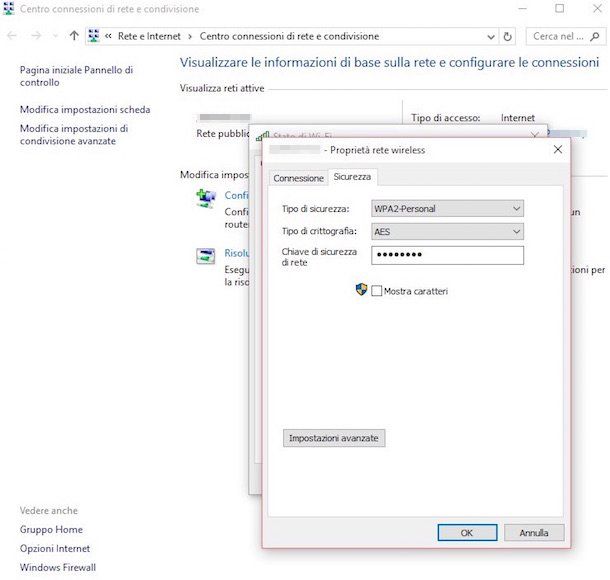Click the Back arrow in address bar
Screen dimensions: 610x580
13,36
